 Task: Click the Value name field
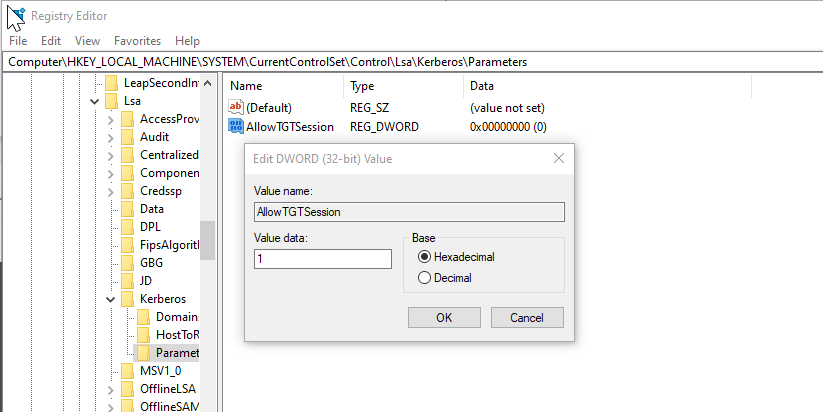[409, 212]
